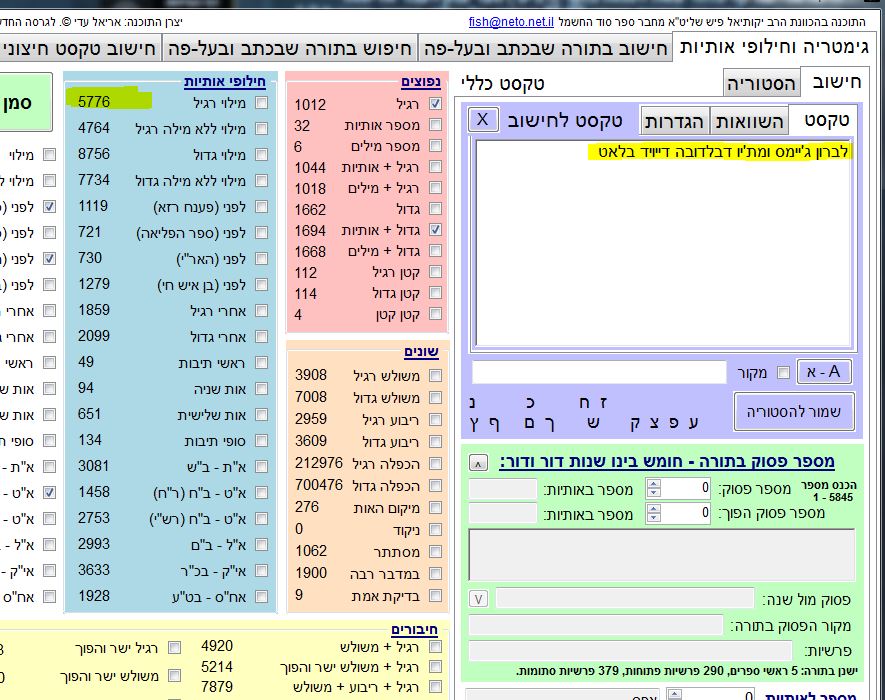Increase the מספר פסוק value with up arrow

(x=654, y=484)
